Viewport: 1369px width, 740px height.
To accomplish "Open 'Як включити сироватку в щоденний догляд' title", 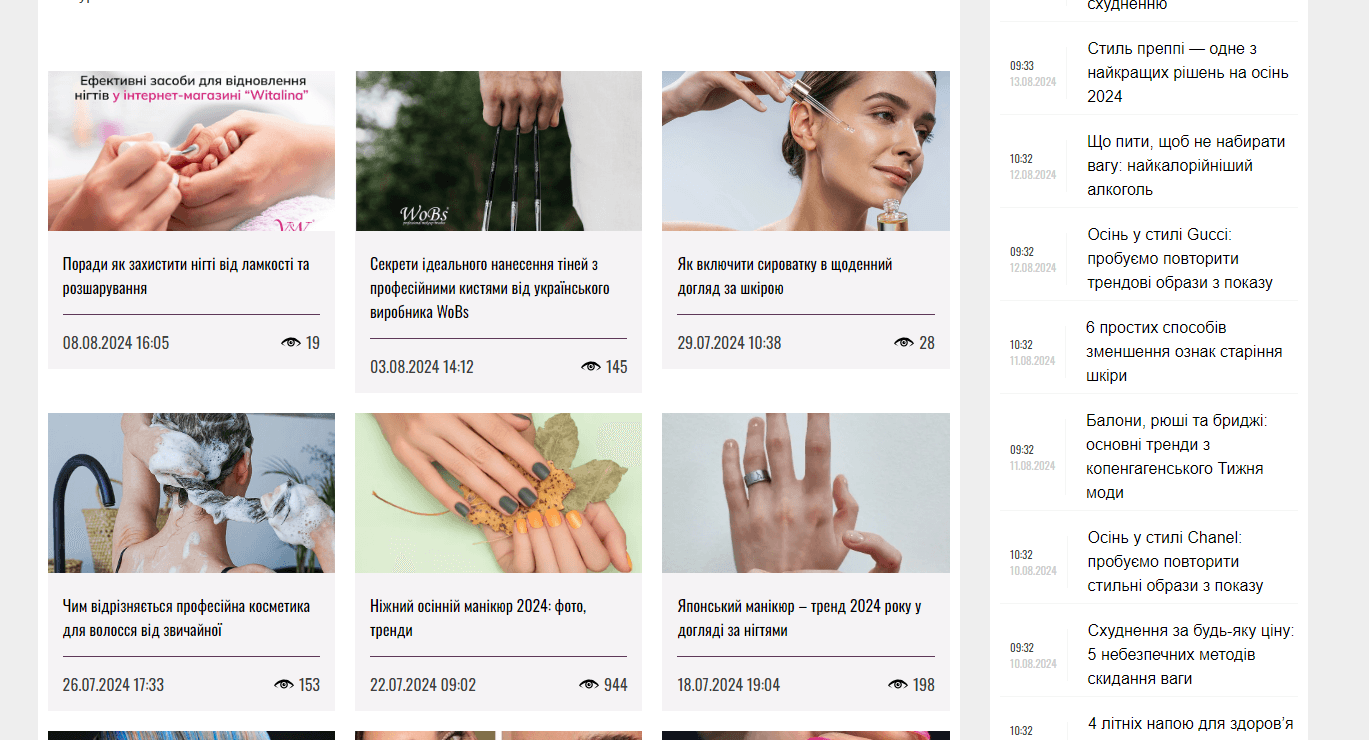I will point(785,276).
